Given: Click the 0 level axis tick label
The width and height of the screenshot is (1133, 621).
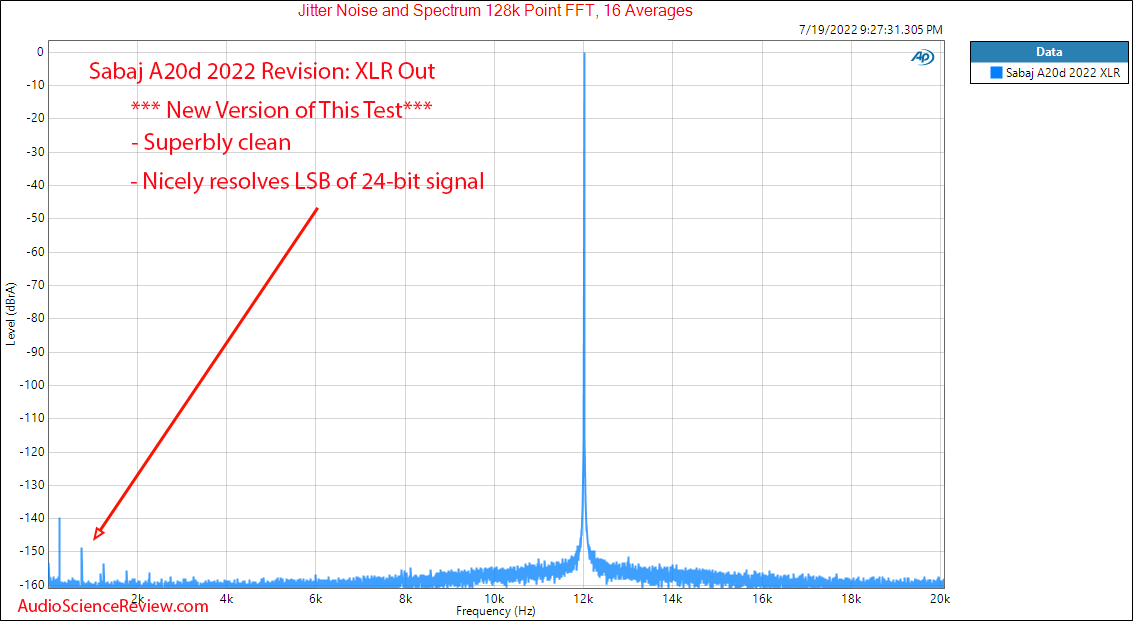Looking at the screenshot, I should pyautogui.click(x=40, y=52).
